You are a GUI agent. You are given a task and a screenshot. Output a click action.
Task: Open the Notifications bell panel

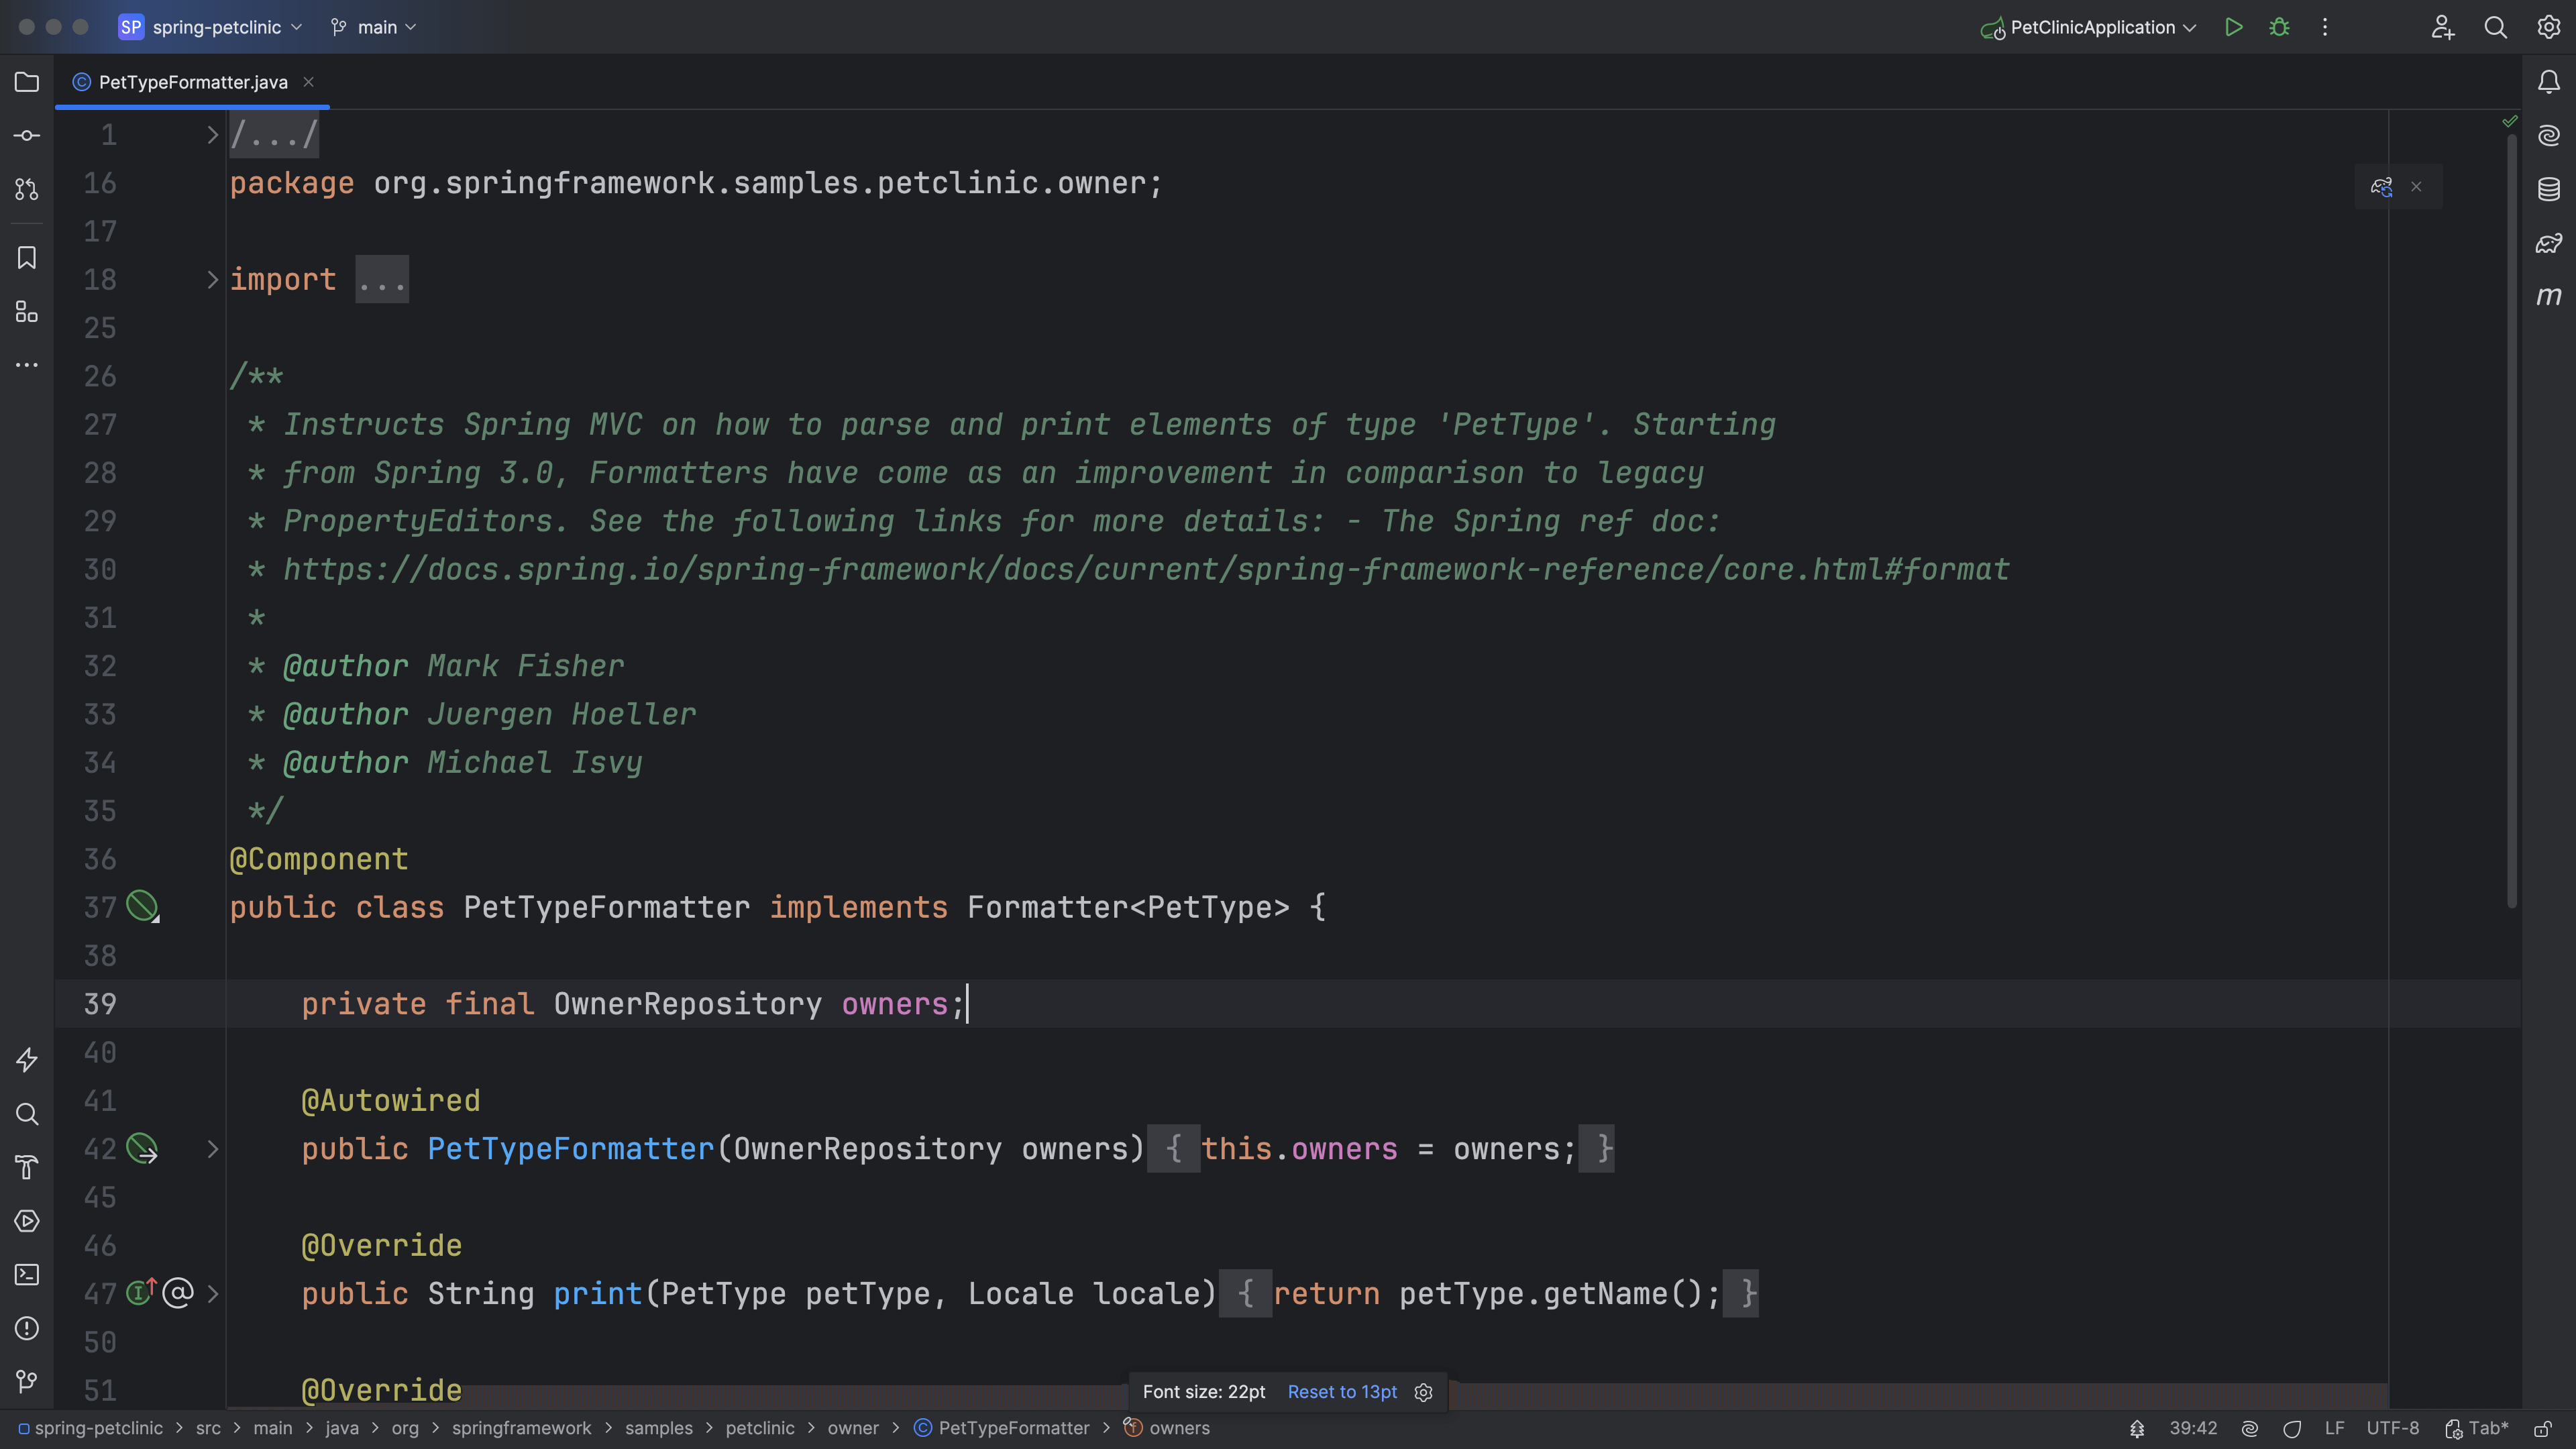[2548, 82]
